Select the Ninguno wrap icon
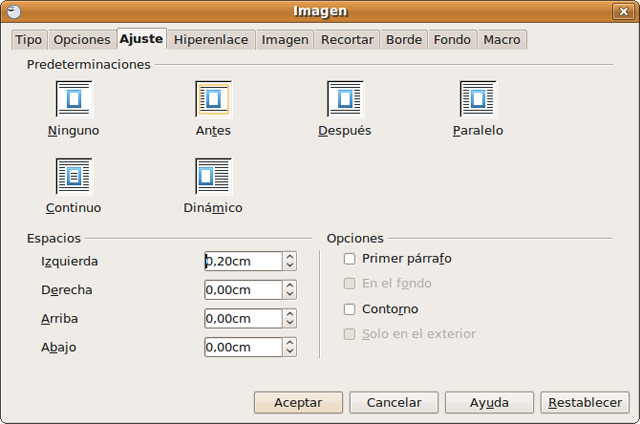This screenshot has width=640, height=424. tap(73, 99)
